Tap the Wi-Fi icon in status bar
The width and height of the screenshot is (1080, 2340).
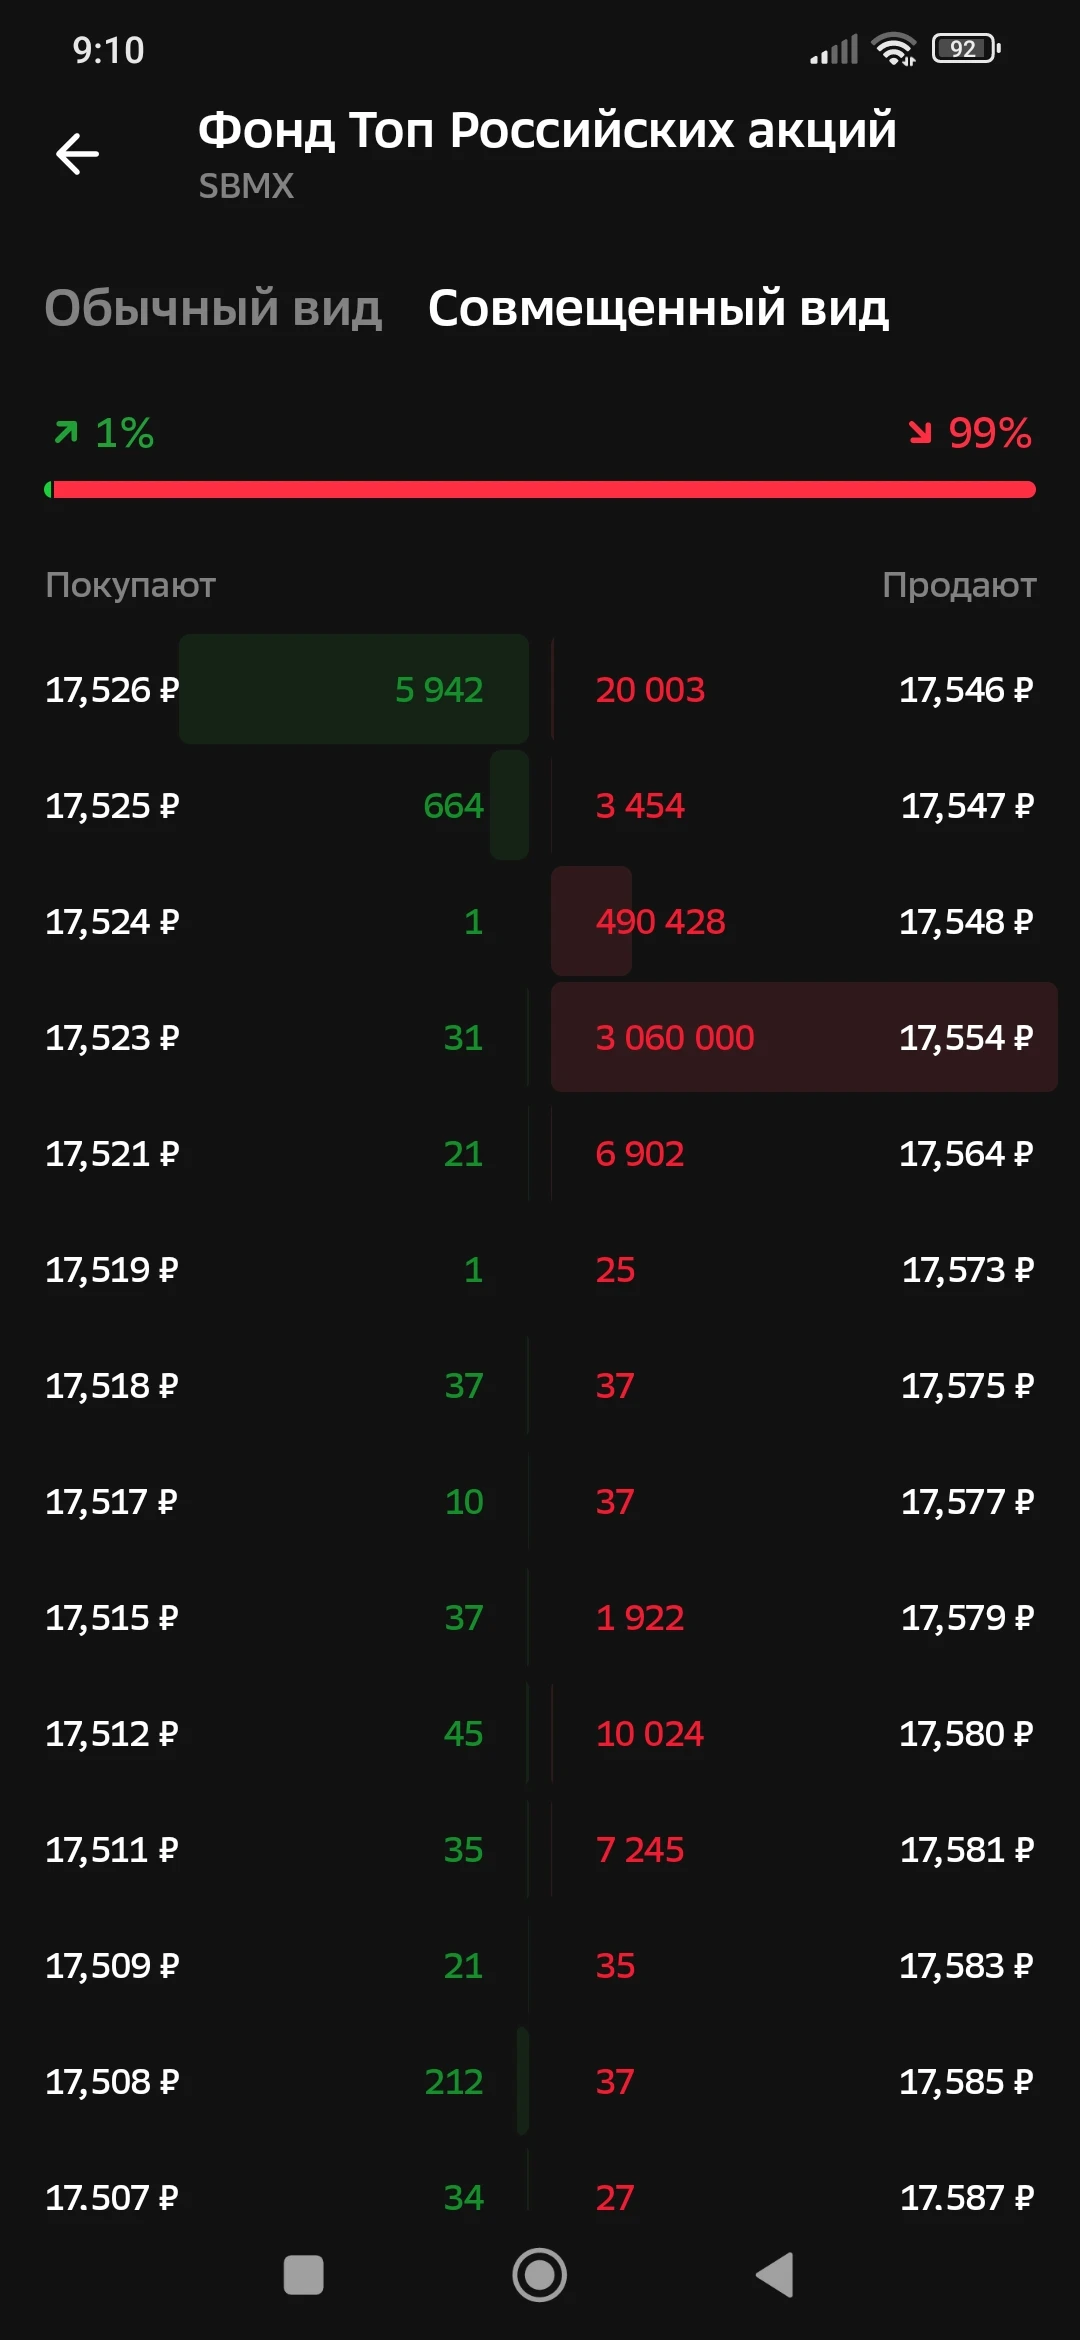(894, 49)
